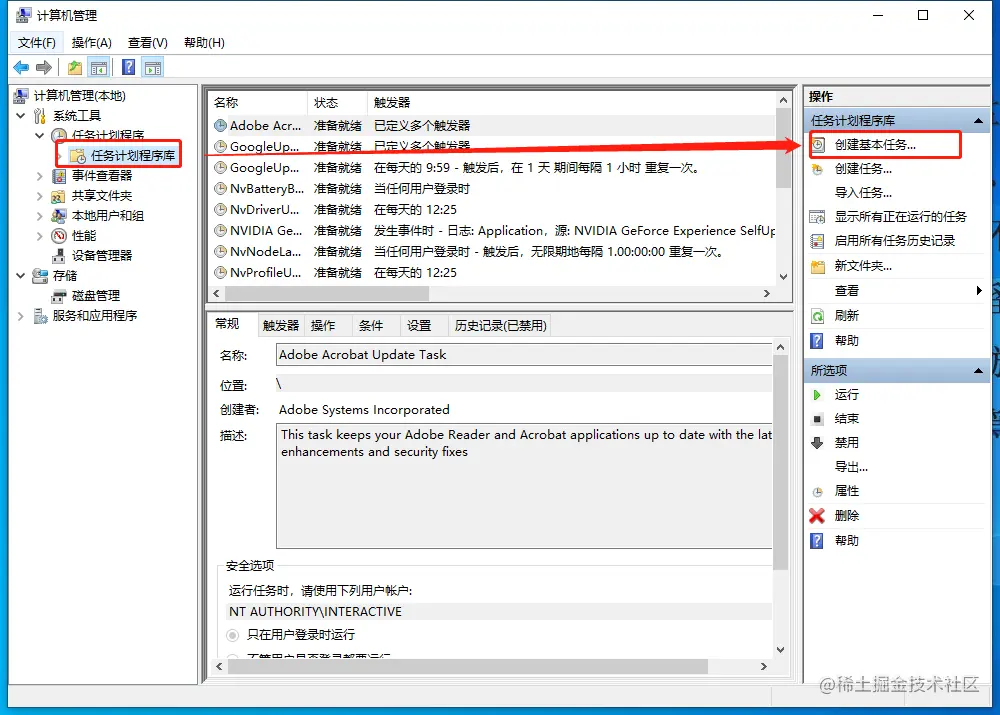Click task list horizontal scroll right arrow
Image resolution: width=1000 pixels, height=715 pixels.
pos(767,293)
